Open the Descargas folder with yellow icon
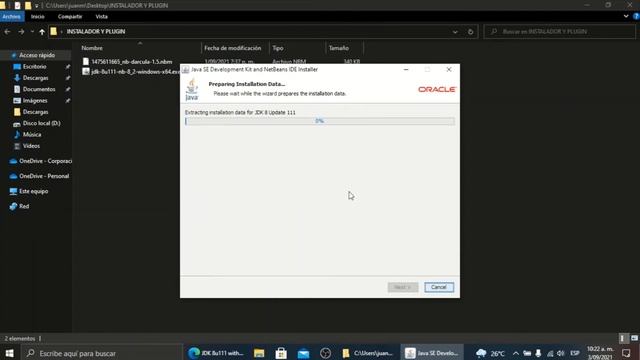This screenshot has height=360, width=640. click(x=36, y=112)
